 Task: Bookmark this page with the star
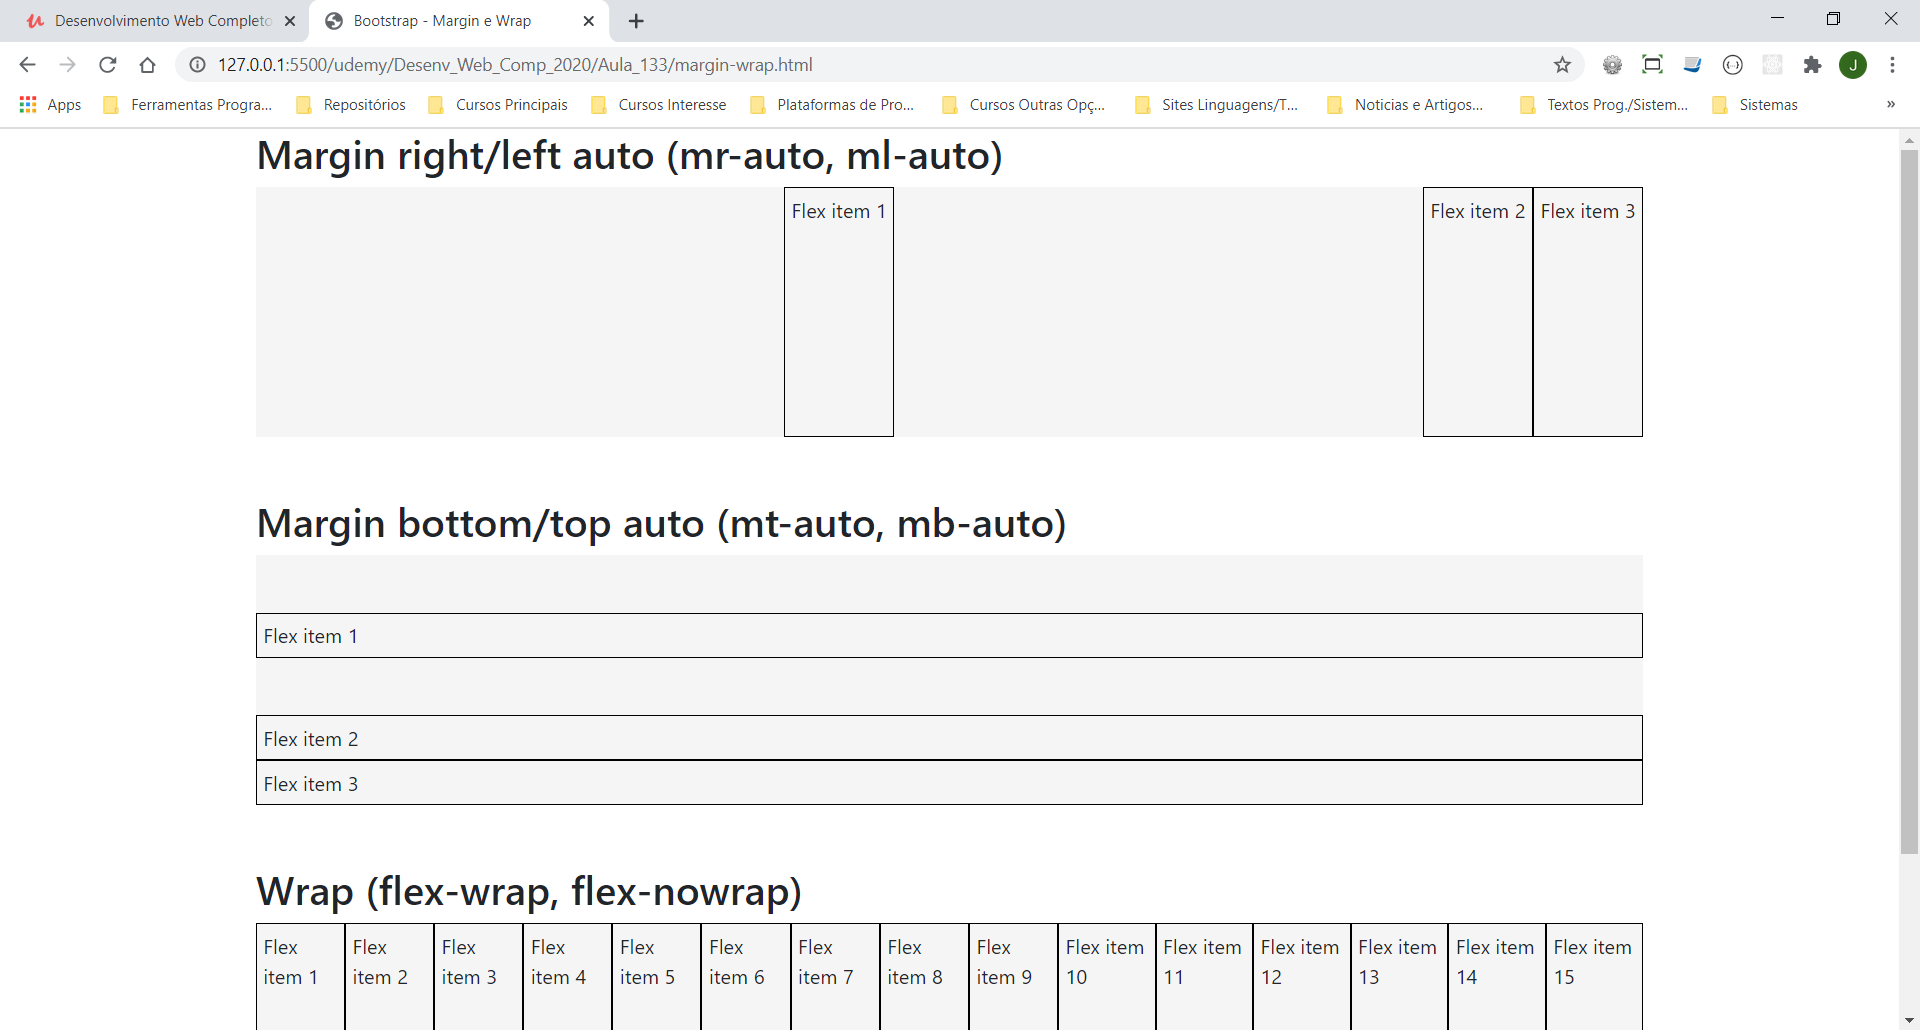pos(1562,65)
